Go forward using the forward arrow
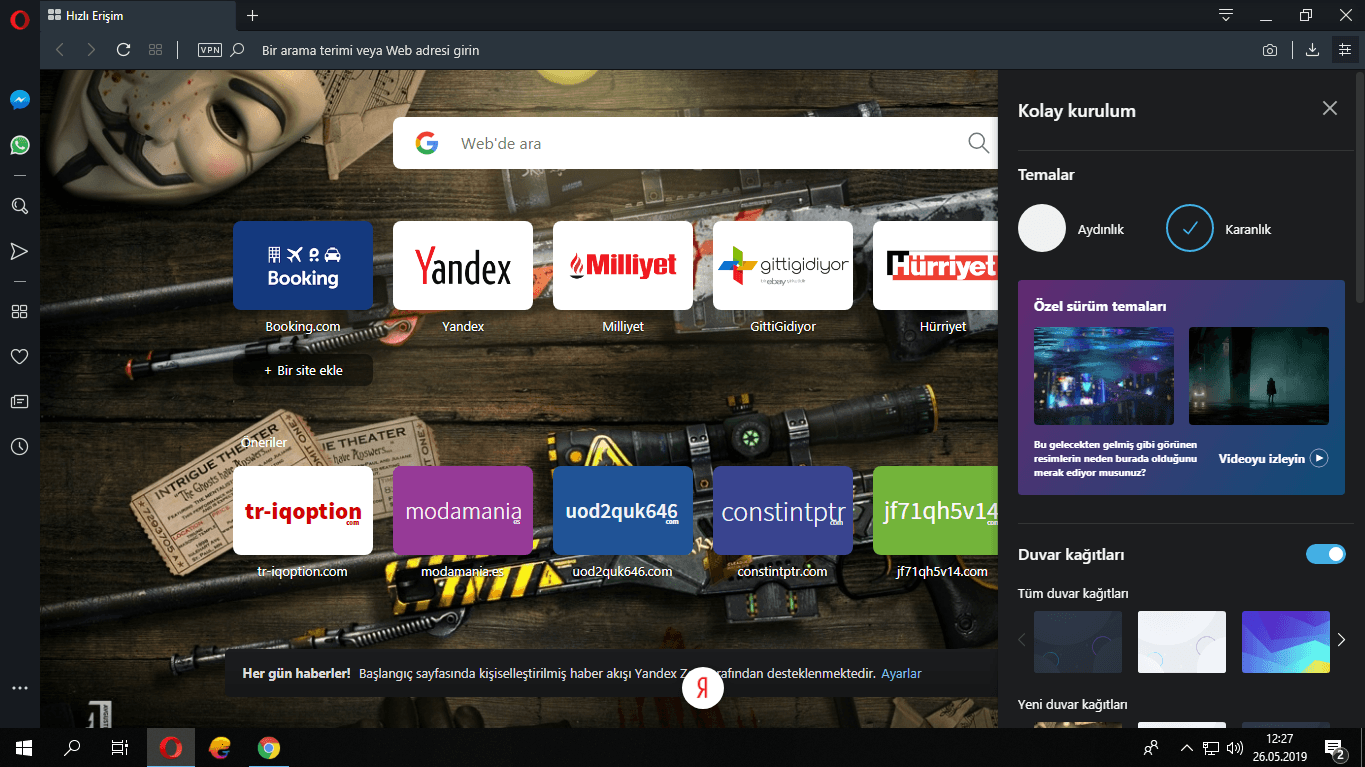This screenshot has height=767, width=1365. pos(91,49)
